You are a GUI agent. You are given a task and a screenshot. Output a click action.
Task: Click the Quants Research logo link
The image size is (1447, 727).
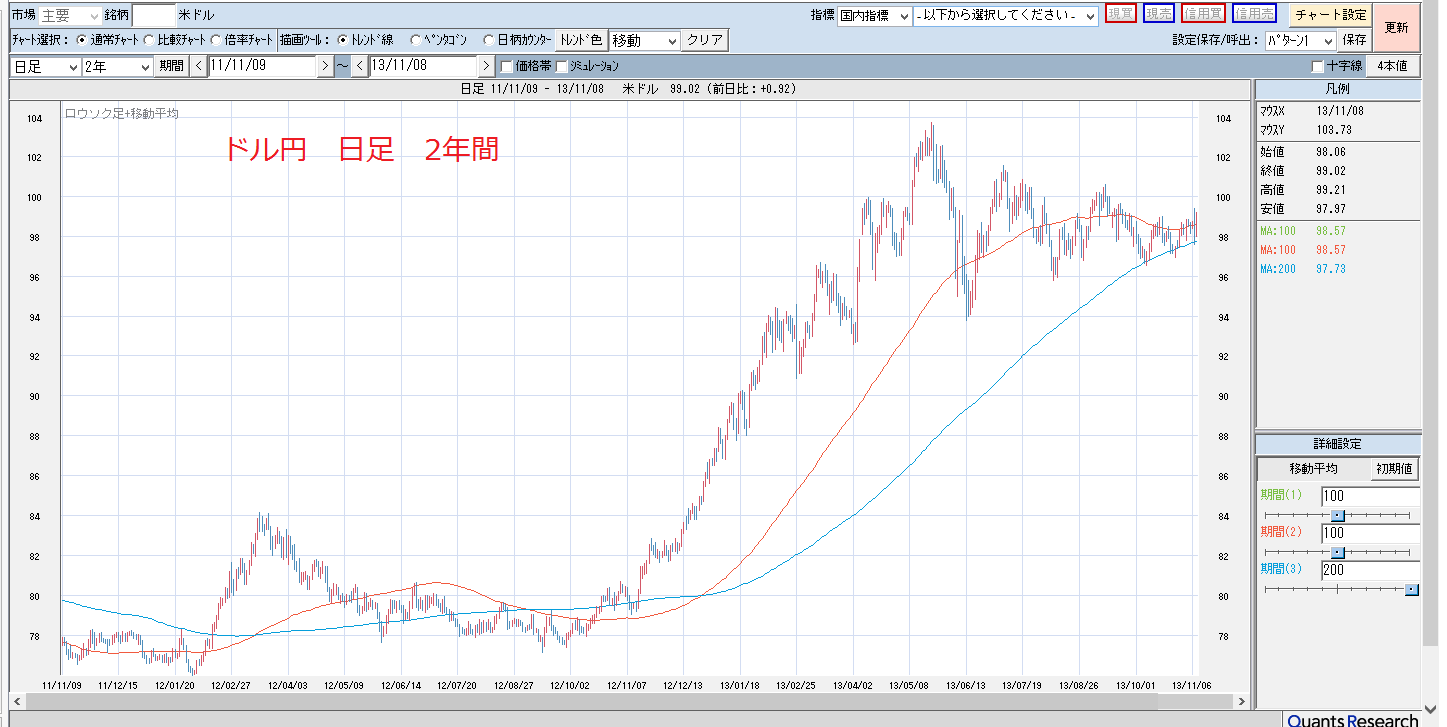click(x=1352, y=720)
